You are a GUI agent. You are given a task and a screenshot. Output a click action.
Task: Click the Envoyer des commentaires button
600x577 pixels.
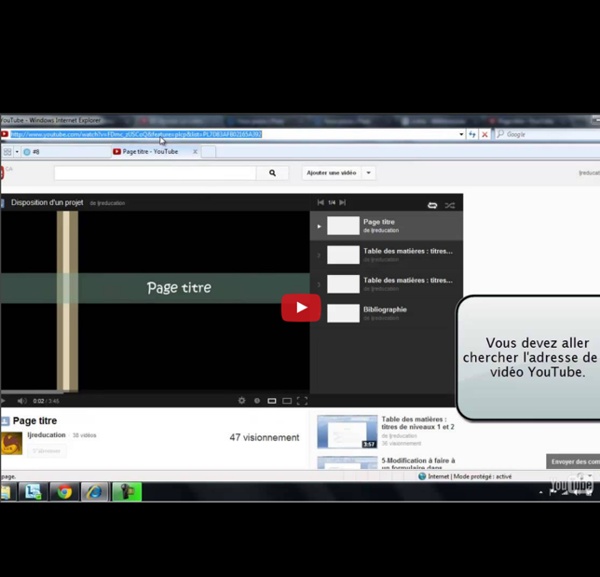pyautogui.click(x=573, y=462)
